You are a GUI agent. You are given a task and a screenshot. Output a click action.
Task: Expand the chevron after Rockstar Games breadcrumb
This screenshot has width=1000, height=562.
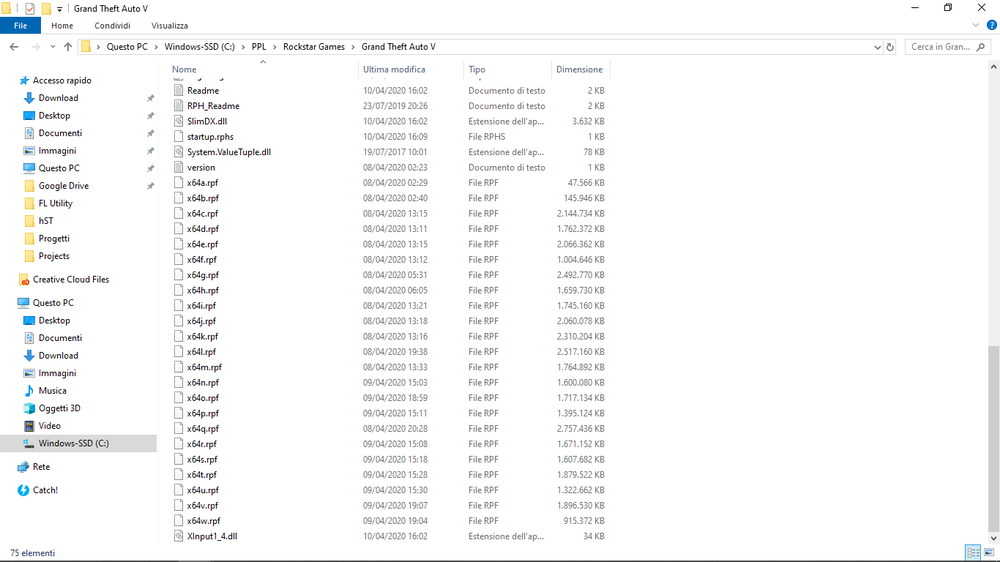click(353, 47)
